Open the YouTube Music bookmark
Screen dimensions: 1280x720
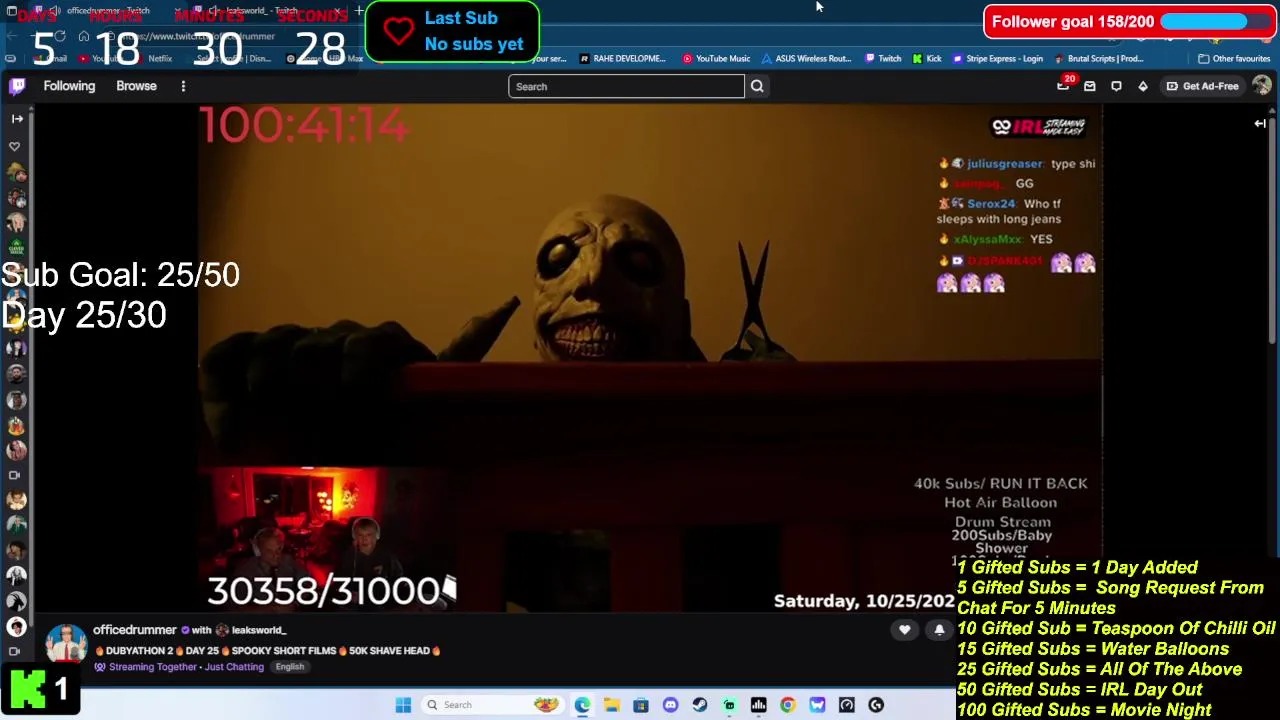coord(716,59)
